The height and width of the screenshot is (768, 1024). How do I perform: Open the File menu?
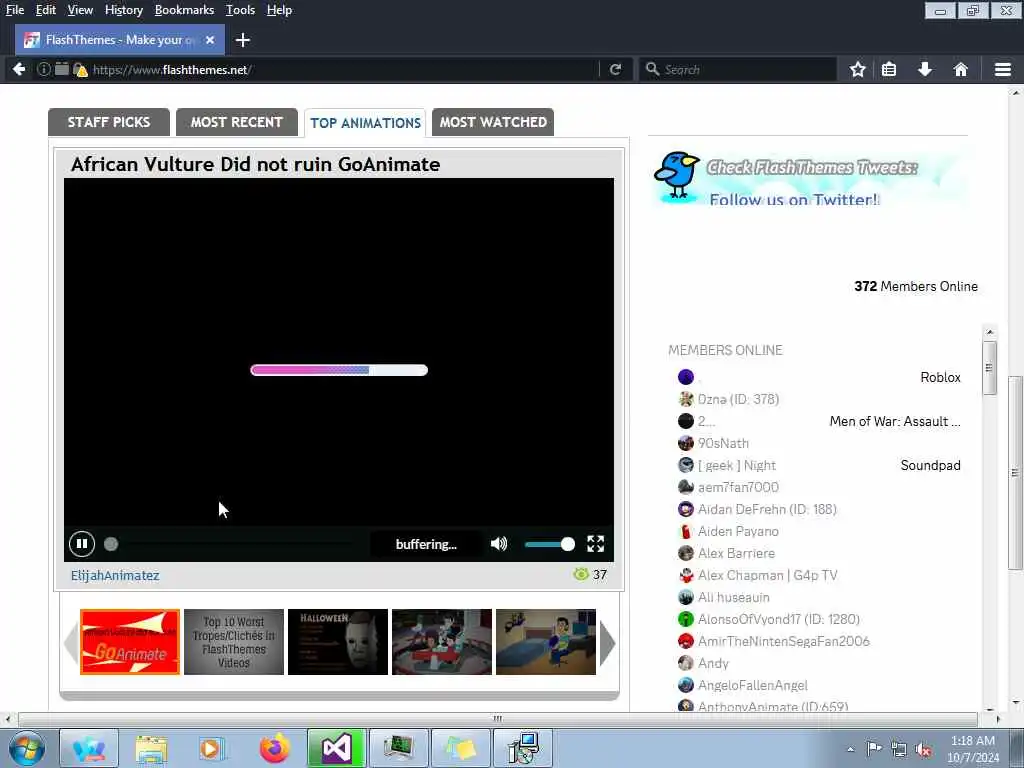point(15,10)
